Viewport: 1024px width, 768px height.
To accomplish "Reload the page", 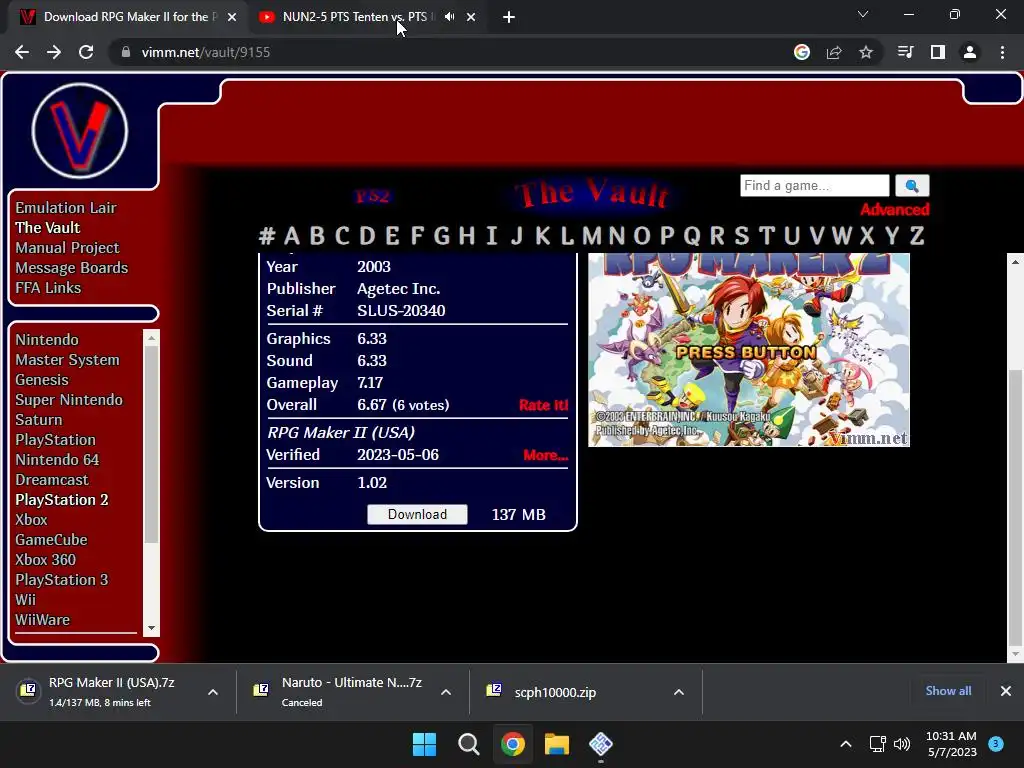I will 86,52.
